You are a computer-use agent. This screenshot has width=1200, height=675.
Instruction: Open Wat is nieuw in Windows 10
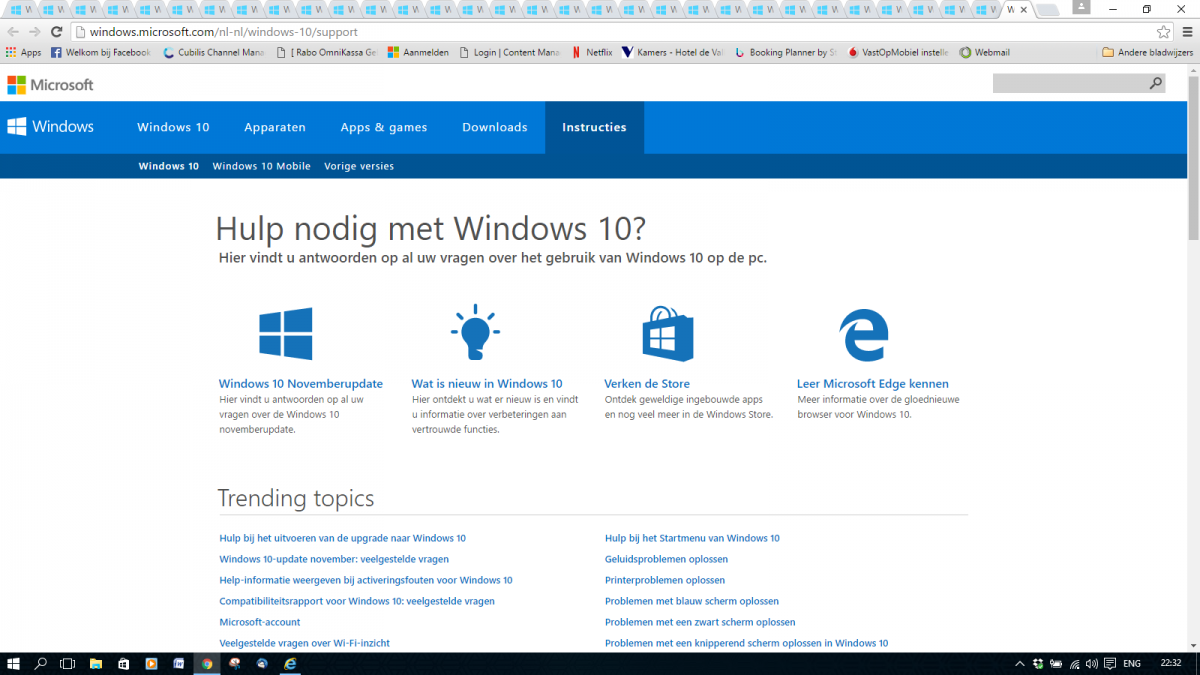click(487, 384)
